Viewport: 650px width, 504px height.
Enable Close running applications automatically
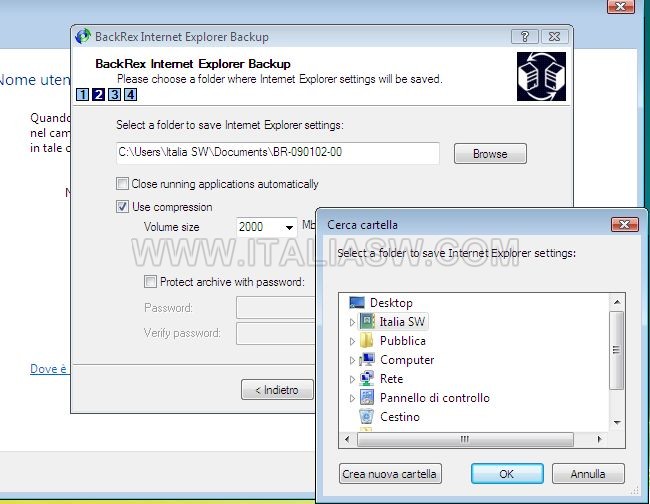click(122, 184)
